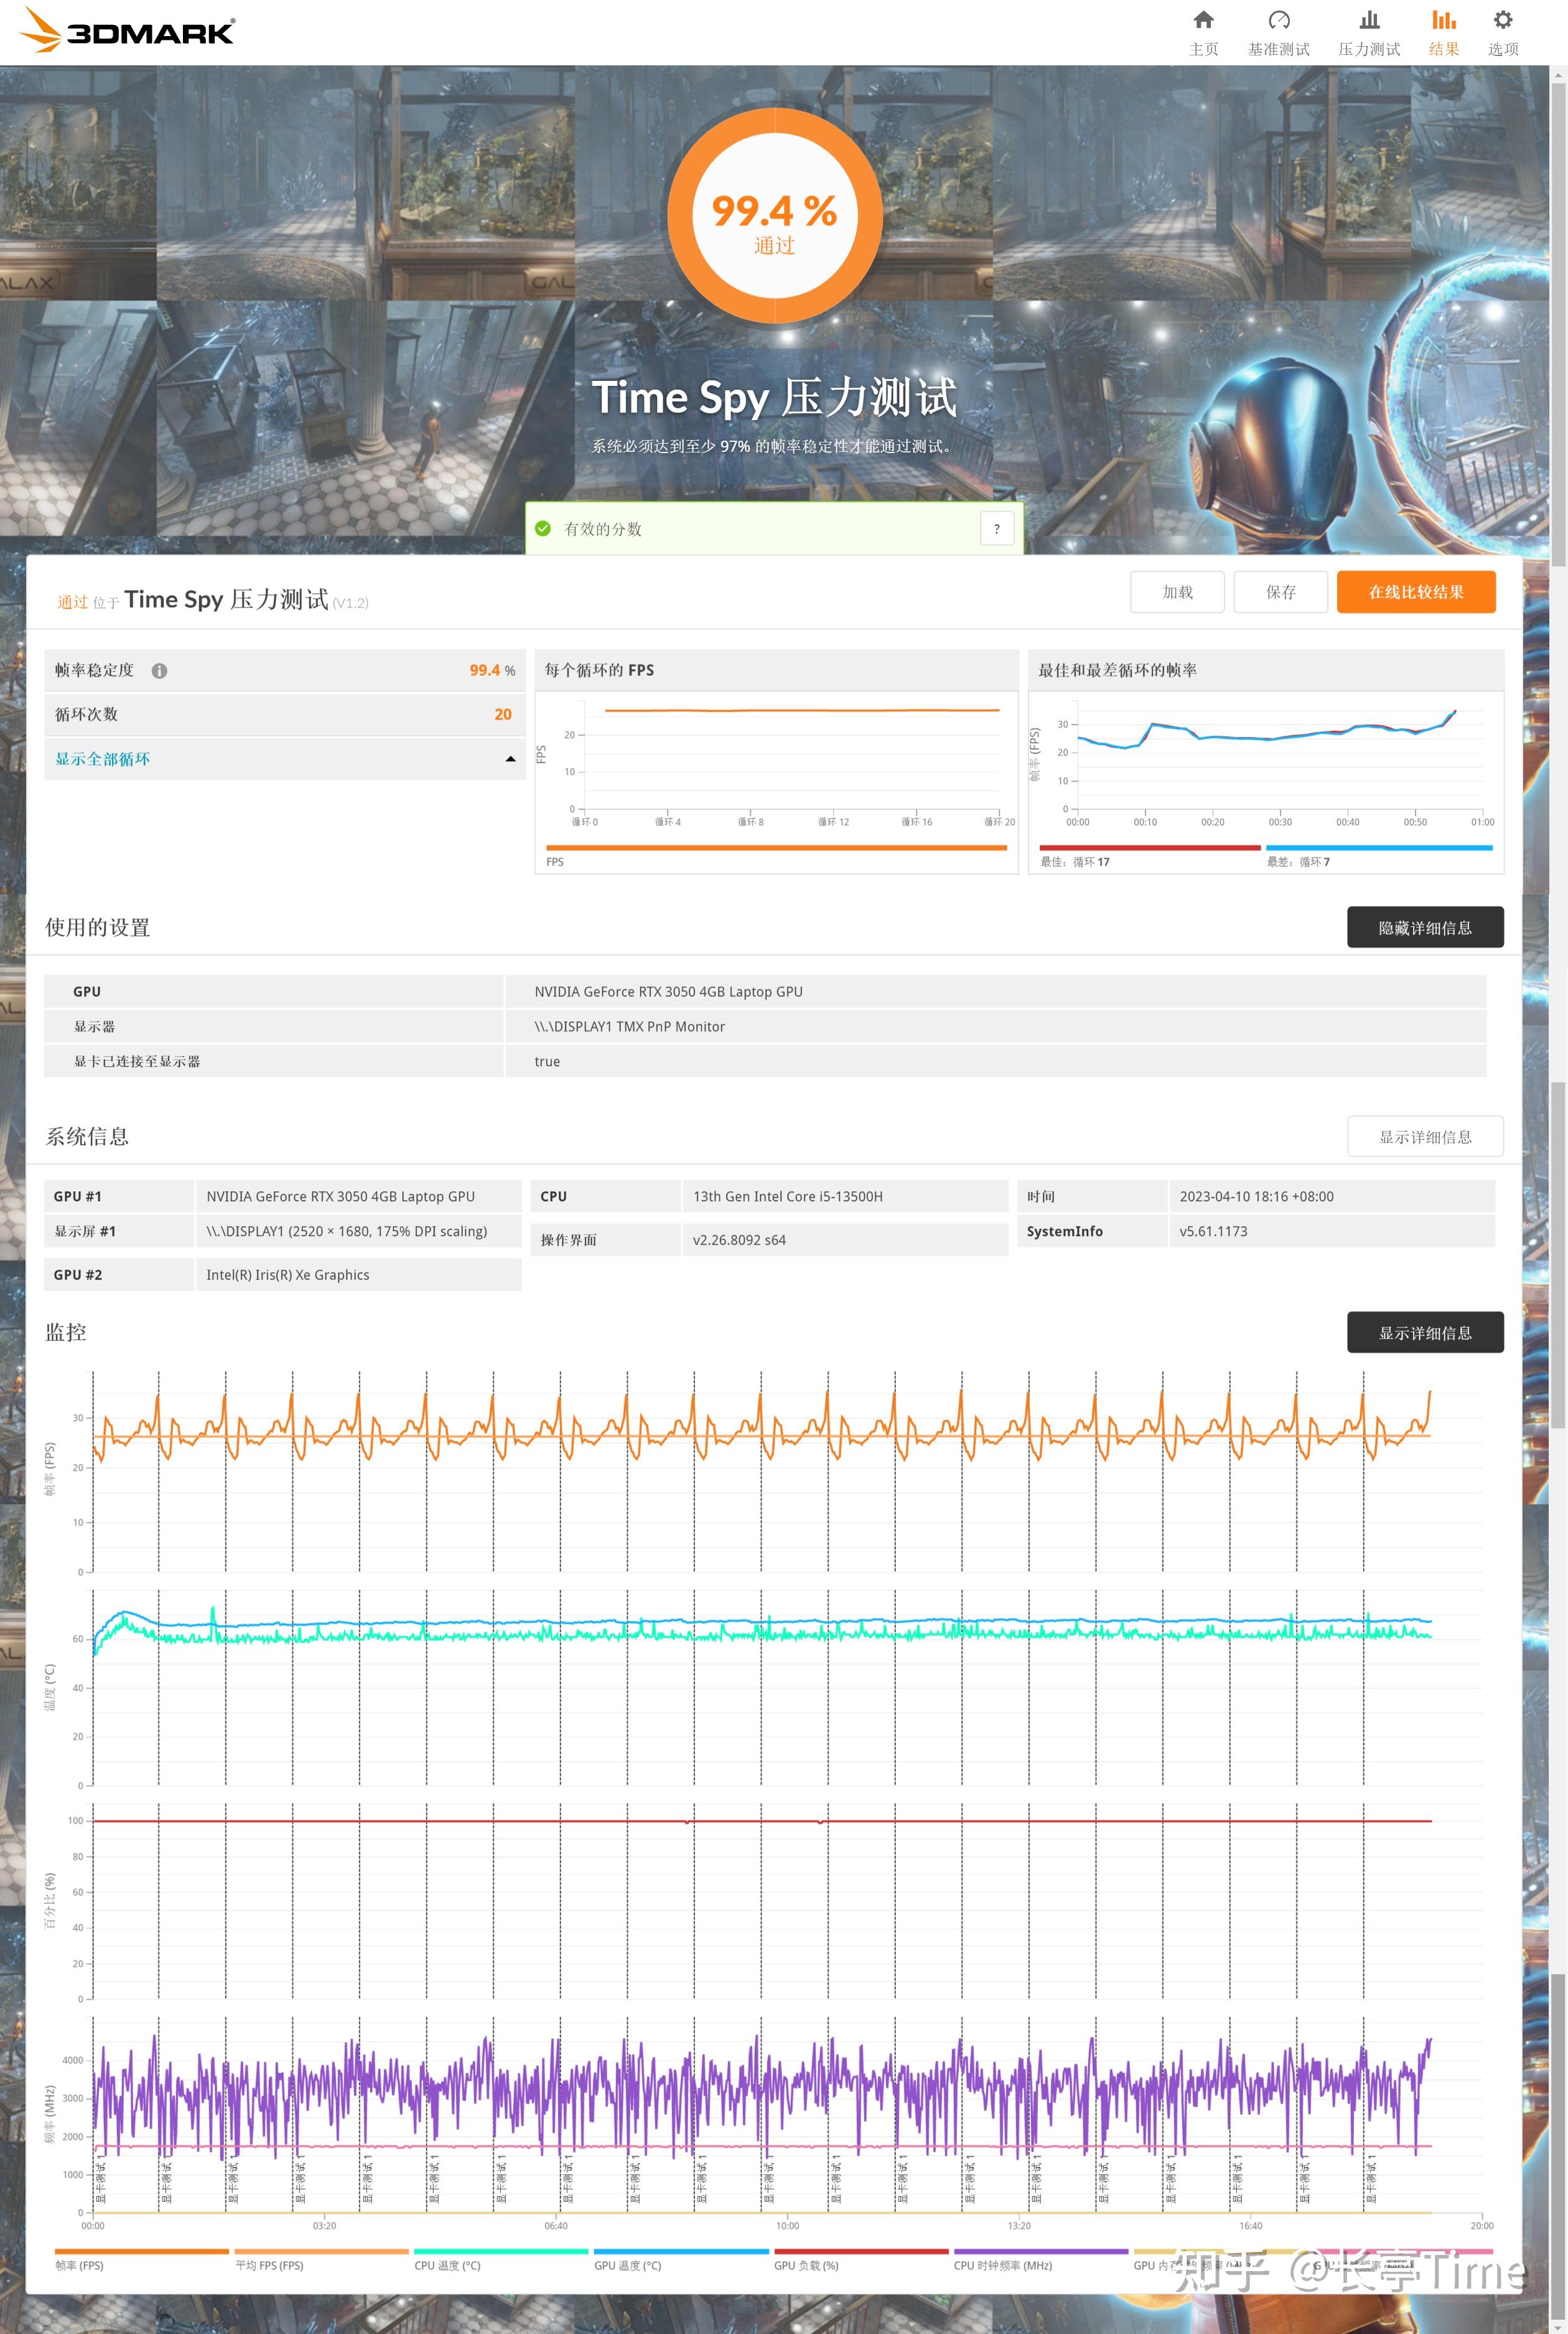Open the question mark help icon
The width and height of the screenshot is (1568, 2334).
click(996, 528)
